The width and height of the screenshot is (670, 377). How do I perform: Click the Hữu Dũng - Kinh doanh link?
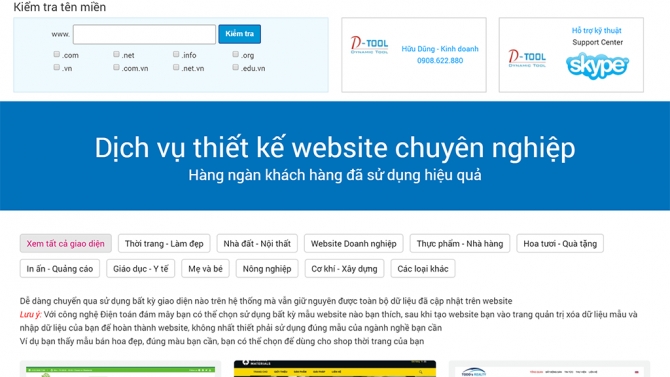point(440,49)
